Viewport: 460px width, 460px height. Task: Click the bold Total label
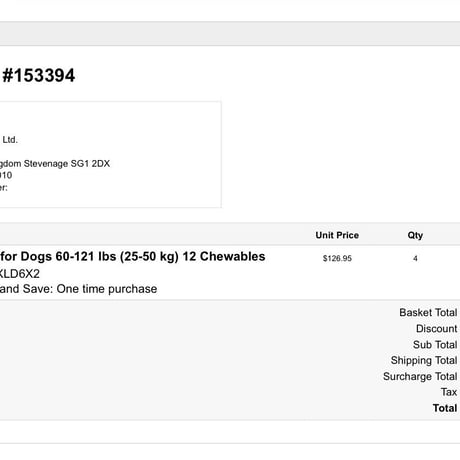(445, 408)
